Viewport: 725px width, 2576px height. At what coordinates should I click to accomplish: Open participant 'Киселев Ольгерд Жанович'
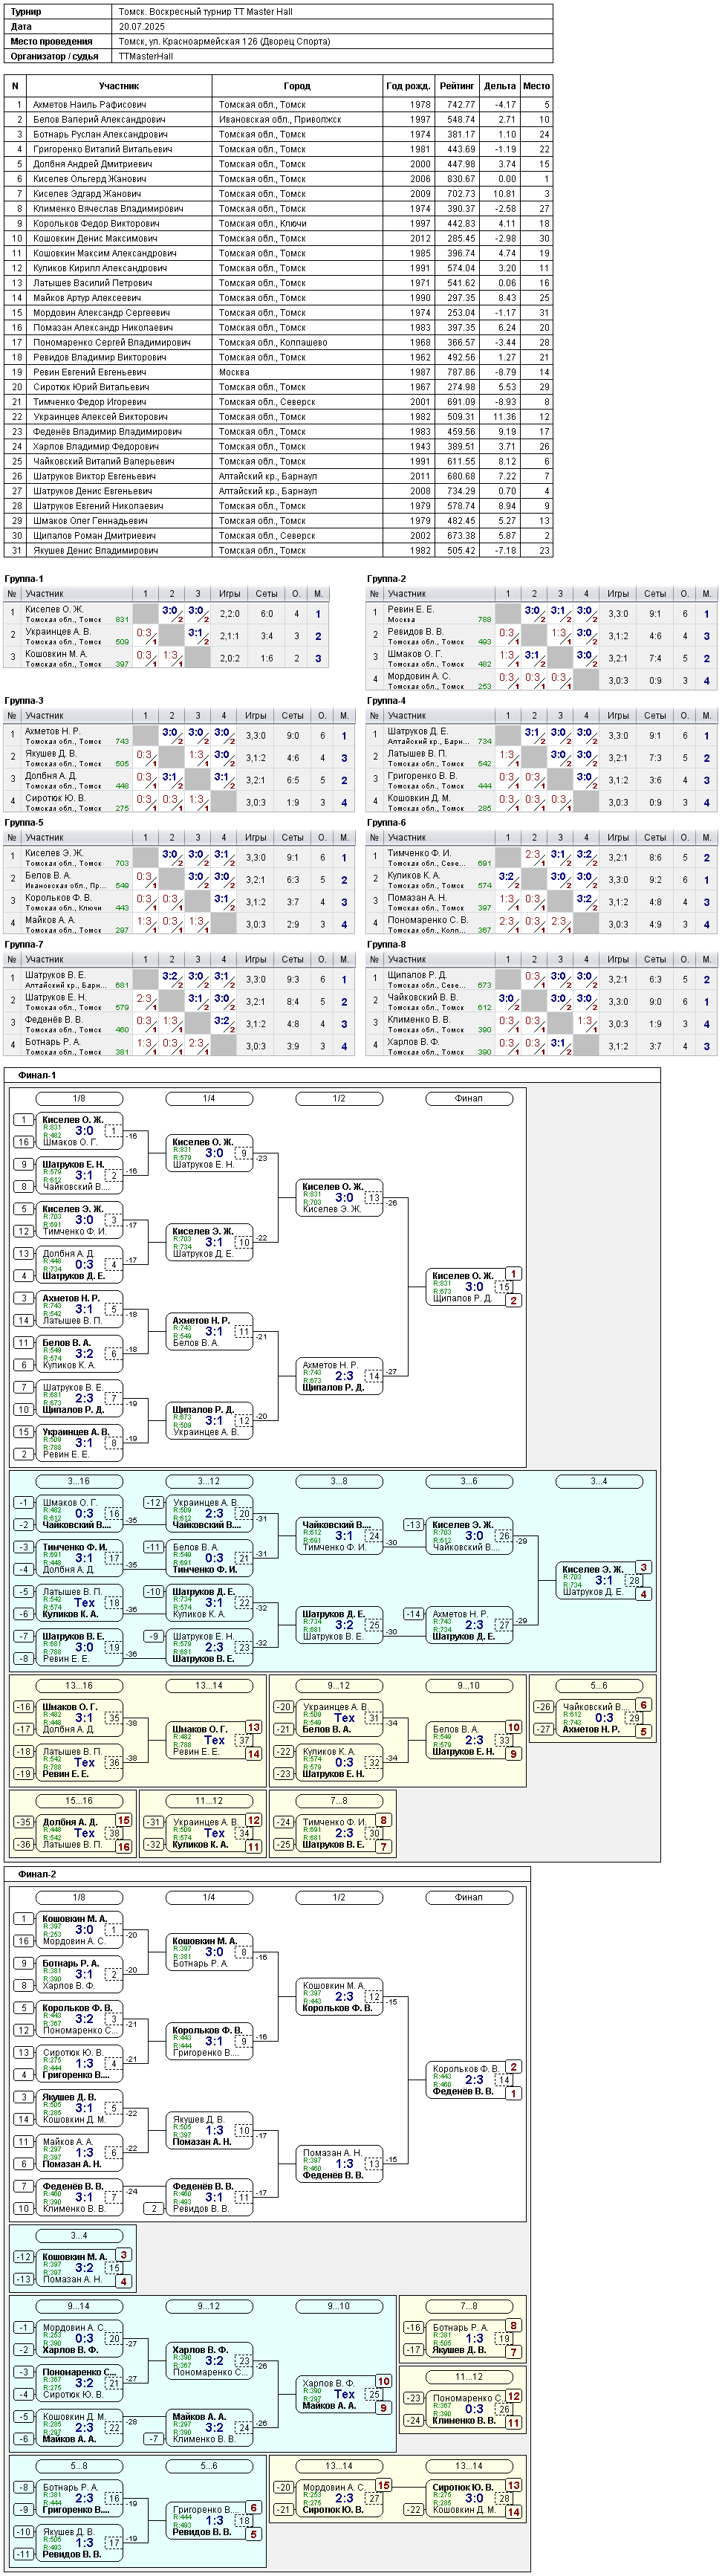[x=89, y=179]
